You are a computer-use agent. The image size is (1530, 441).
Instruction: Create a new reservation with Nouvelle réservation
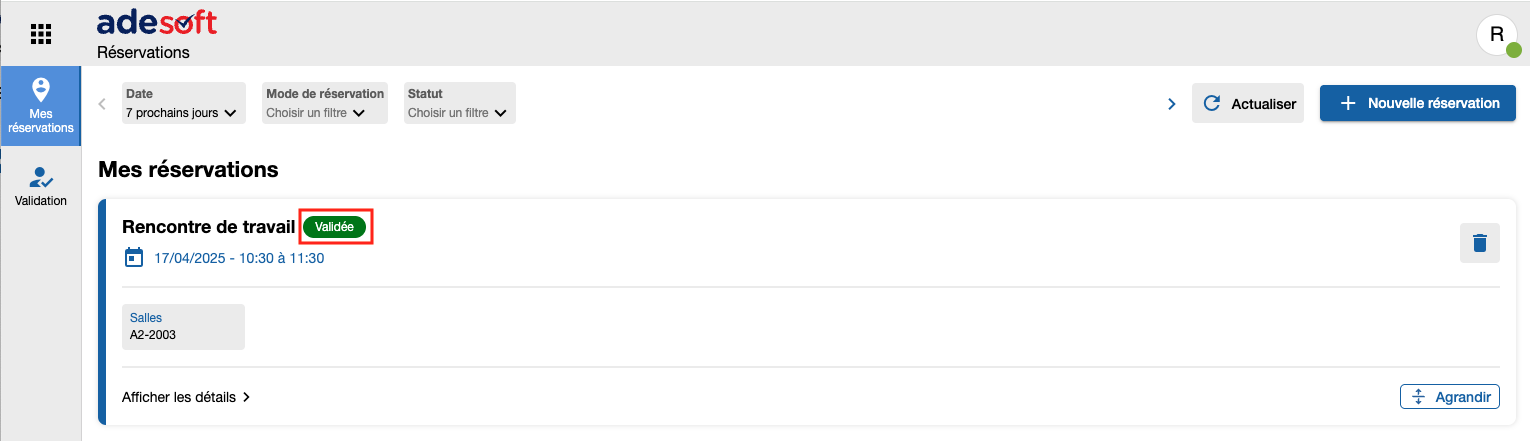(x=1419, y=103)
